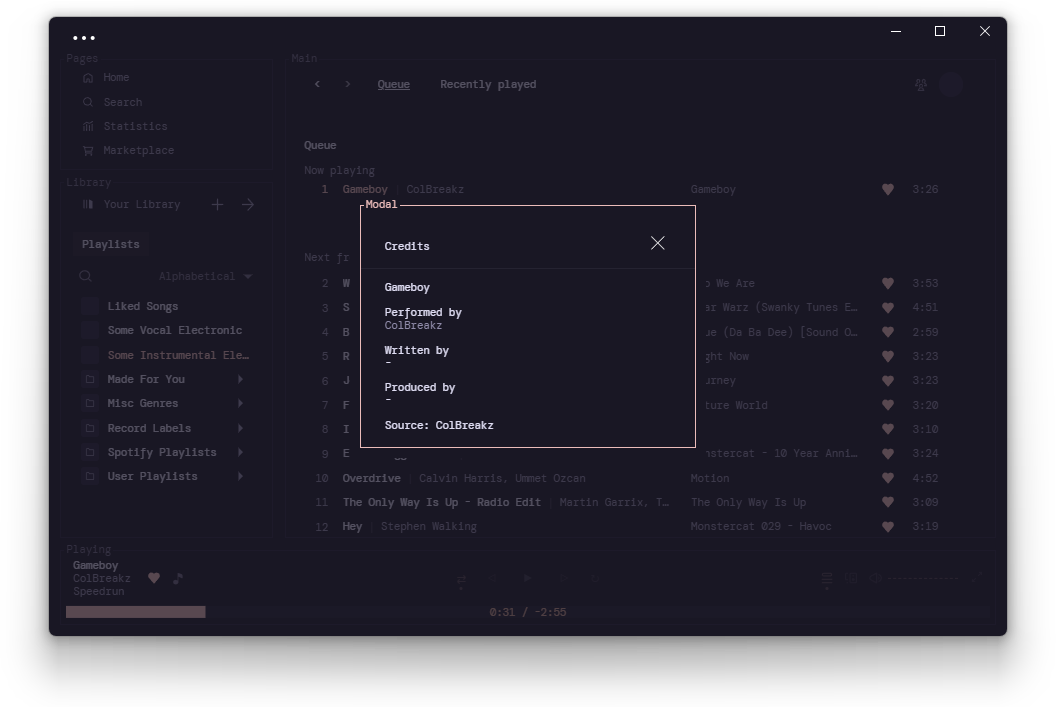1056x707 pixels.
Task: Collapse Your Library with its icon
Action: pyautogui.click(x=88, y=204)
